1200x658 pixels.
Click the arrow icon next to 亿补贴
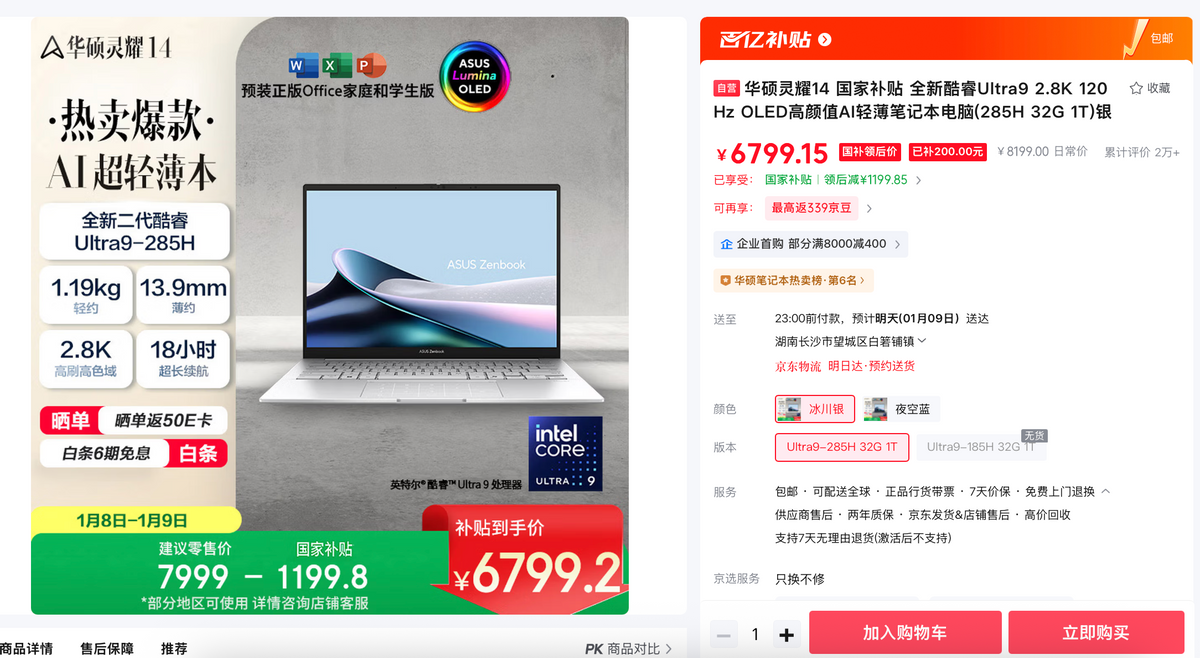[825, 40]
